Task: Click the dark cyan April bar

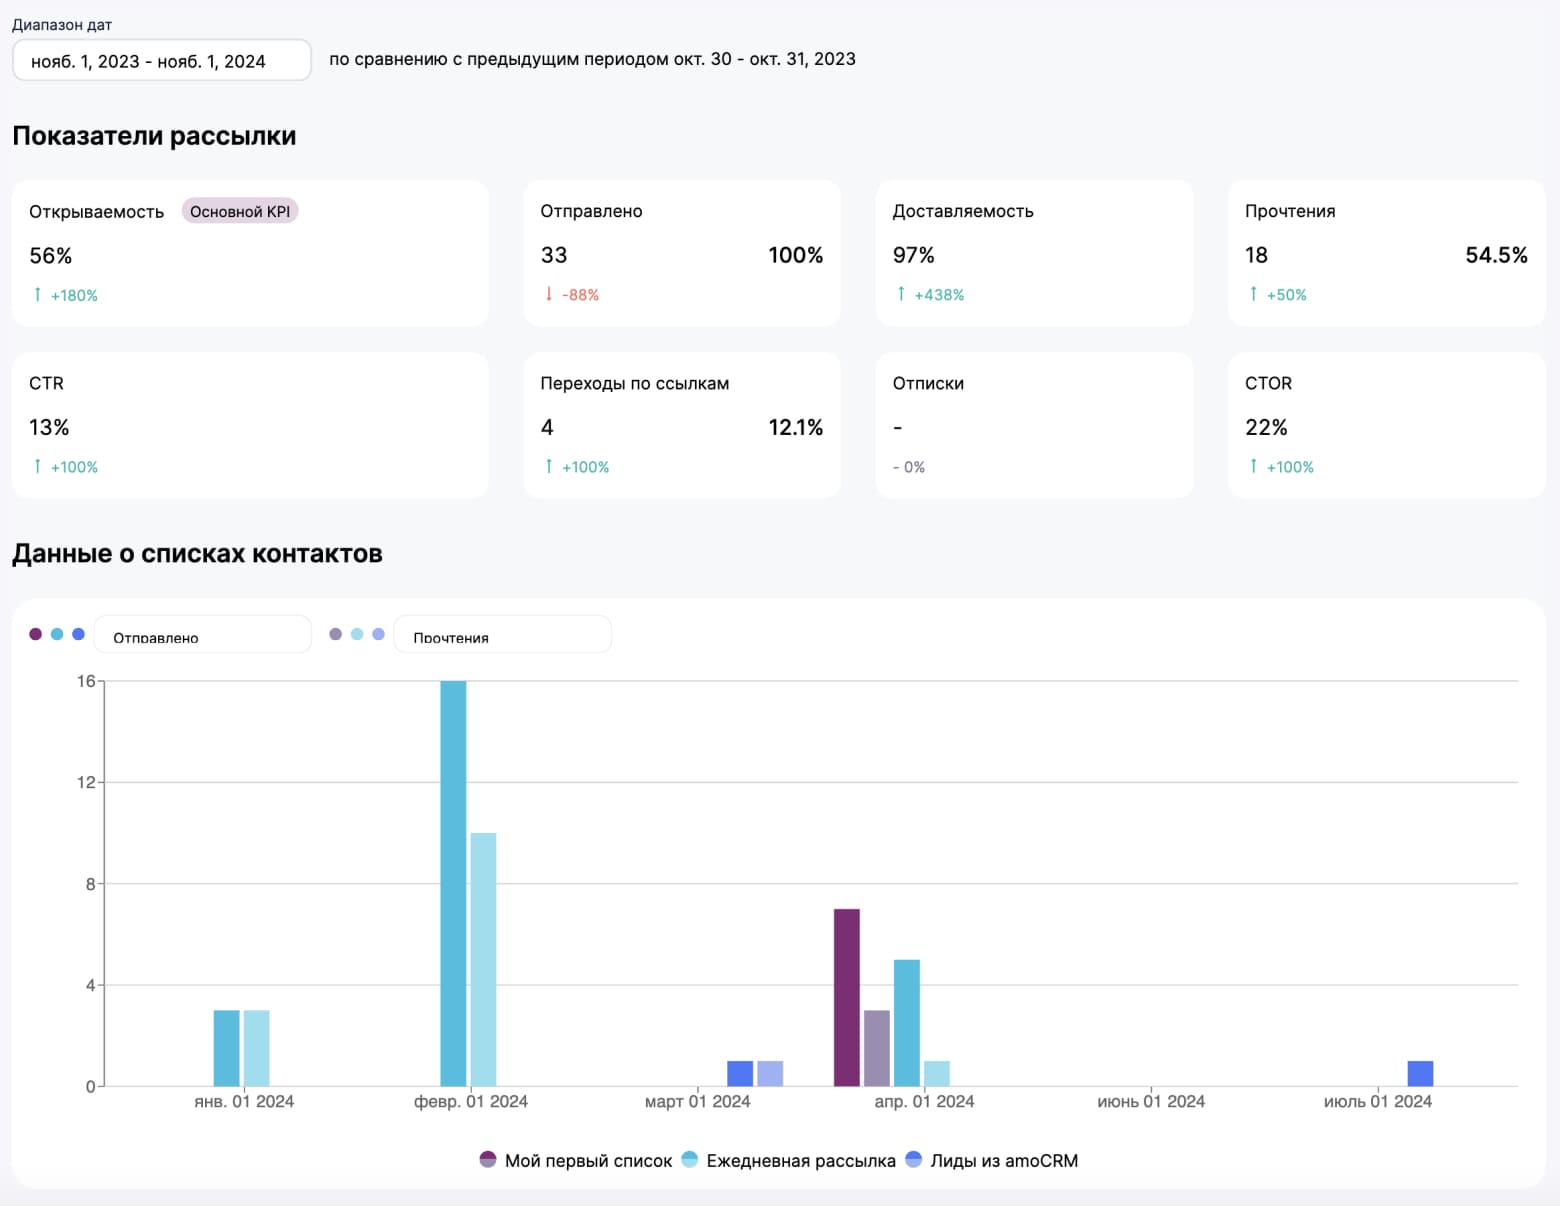Action: [x=906, y=1023]
